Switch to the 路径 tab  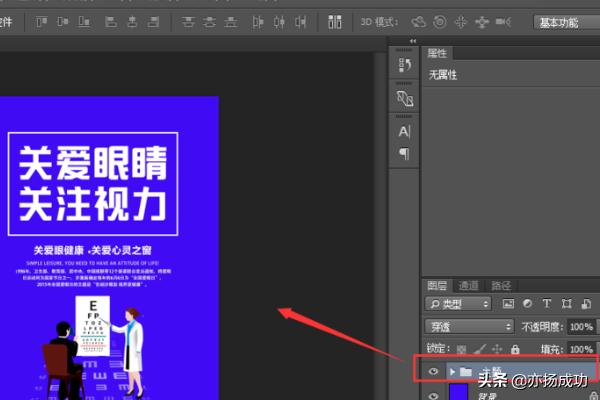501,285
